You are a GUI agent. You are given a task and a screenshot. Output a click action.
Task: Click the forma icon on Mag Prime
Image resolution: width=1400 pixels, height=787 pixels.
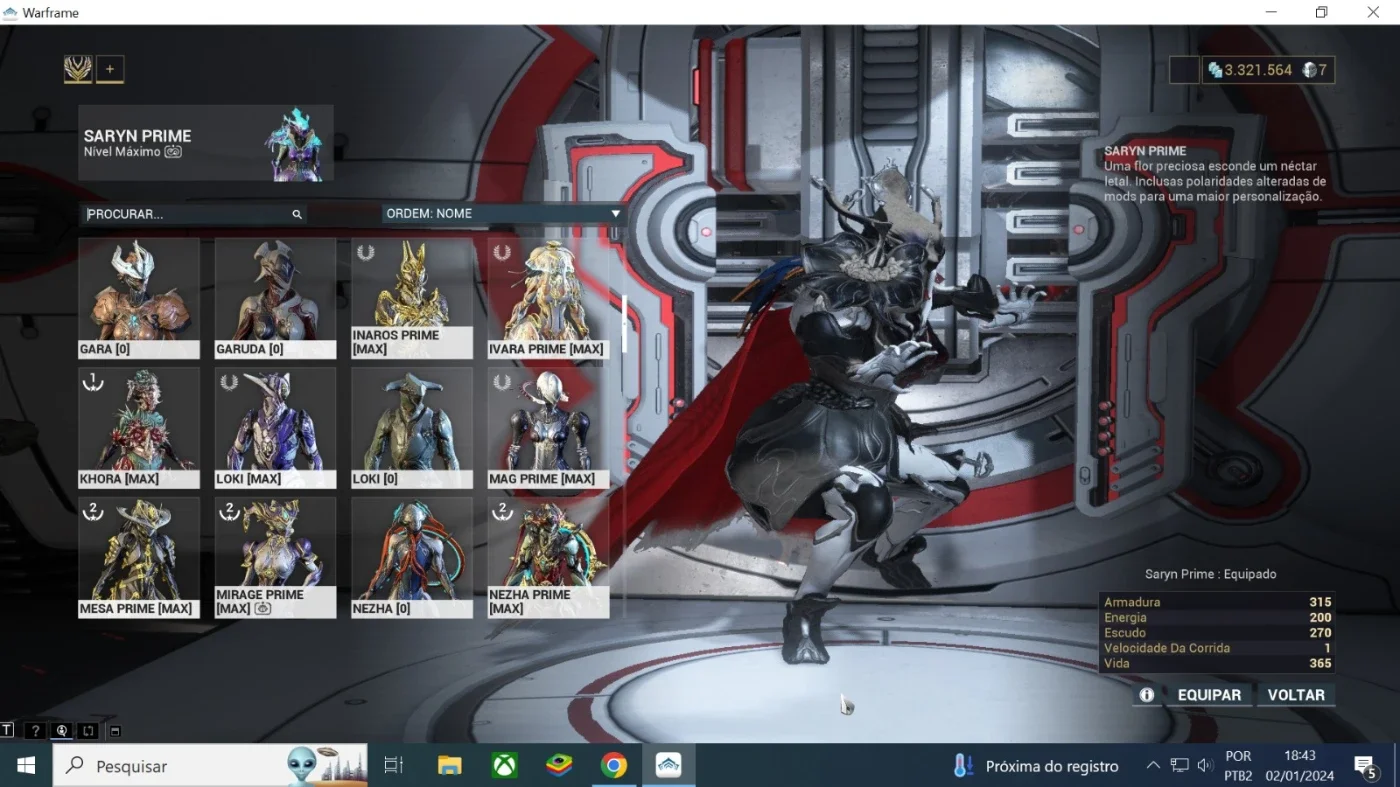[x=502, y=382]
